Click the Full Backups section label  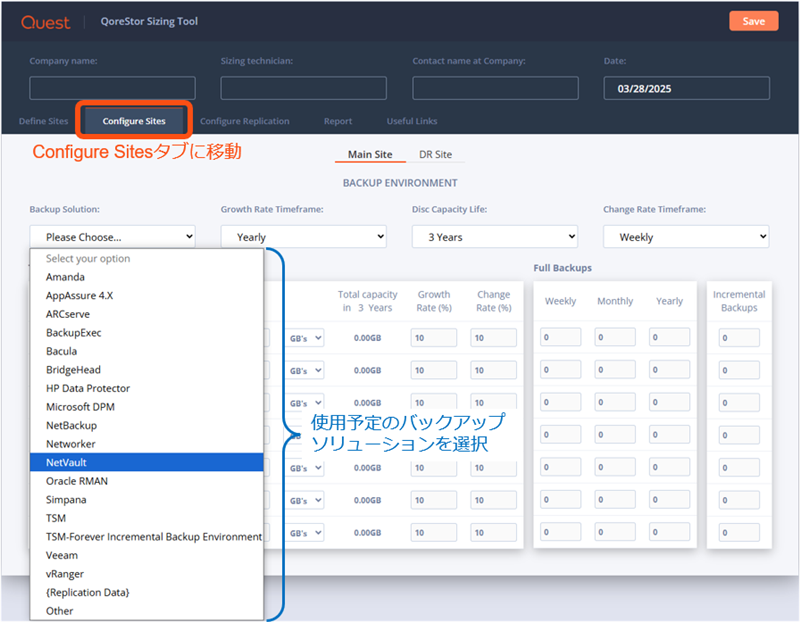click(562, 268)
